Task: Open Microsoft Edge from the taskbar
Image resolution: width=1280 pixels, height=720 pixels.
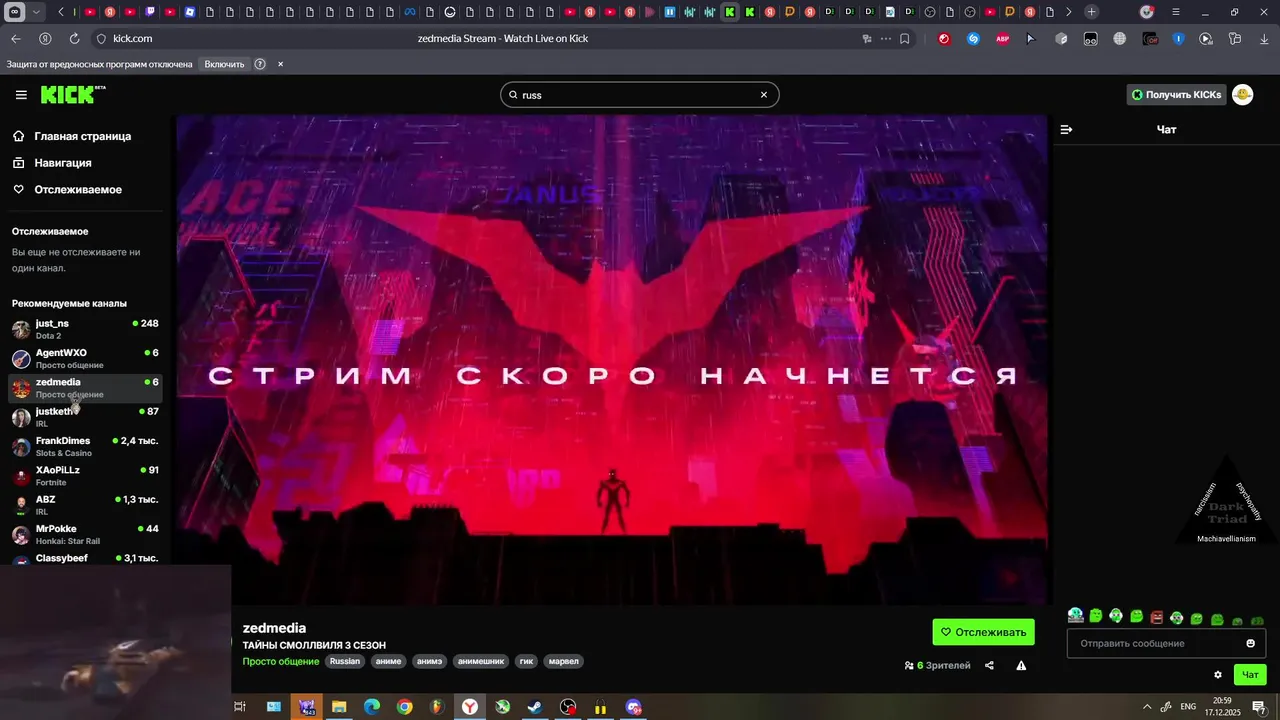Action: (x=371, y=707)
